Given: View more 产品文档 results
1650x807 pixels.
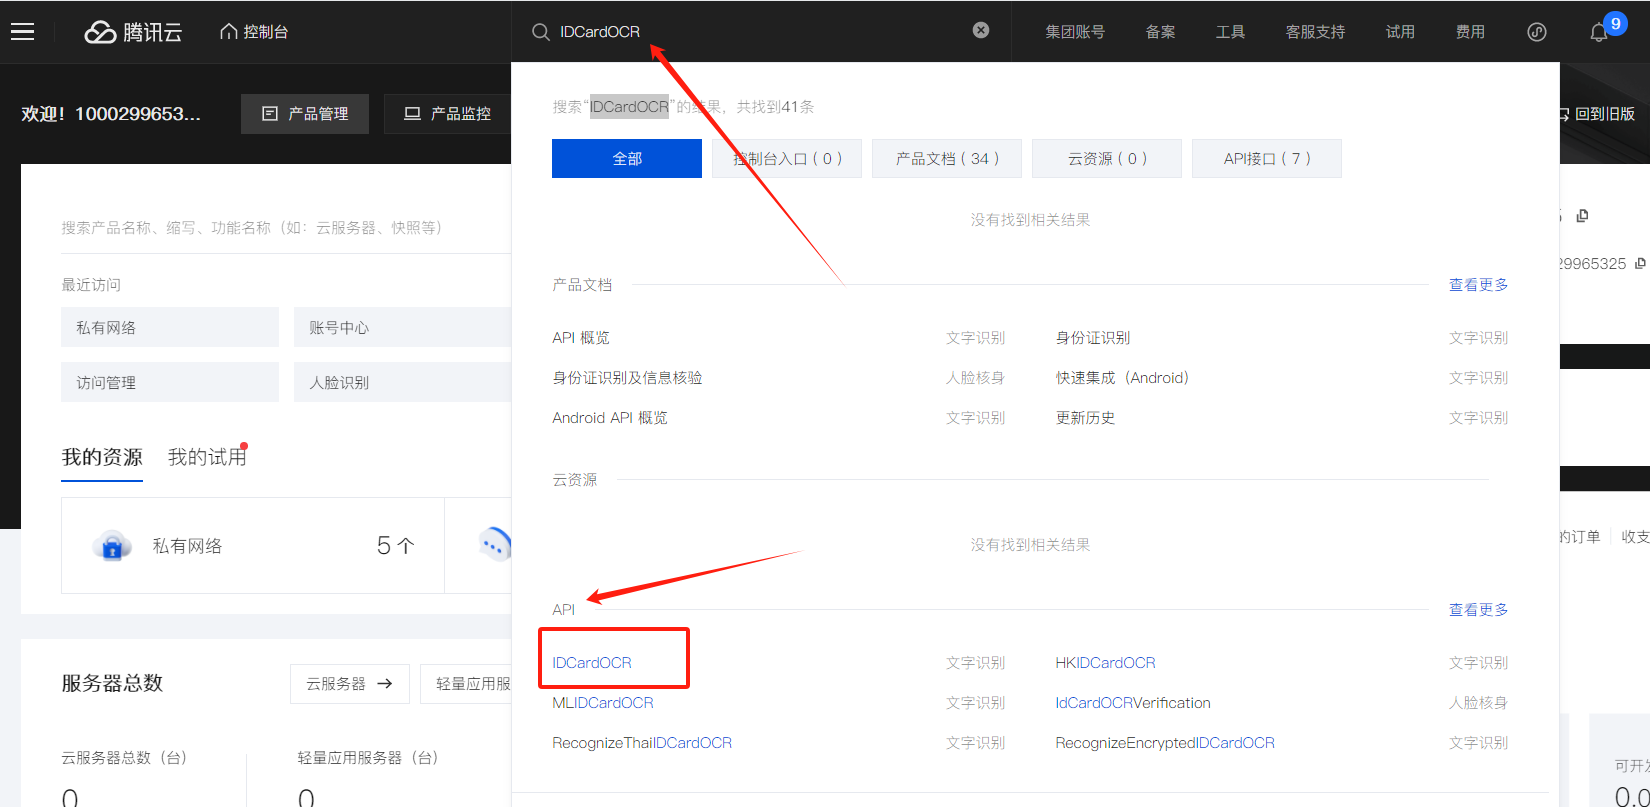Looking at the screenshot, I should pyautogui.click(x=1478, y=285).
